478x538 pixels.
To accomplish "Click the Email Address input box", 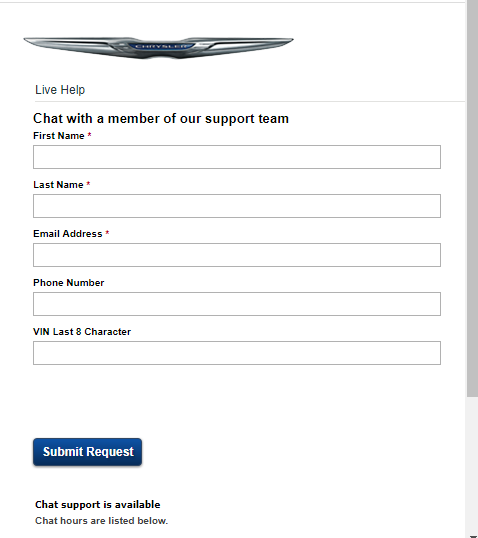I will (x=237, y=255).
